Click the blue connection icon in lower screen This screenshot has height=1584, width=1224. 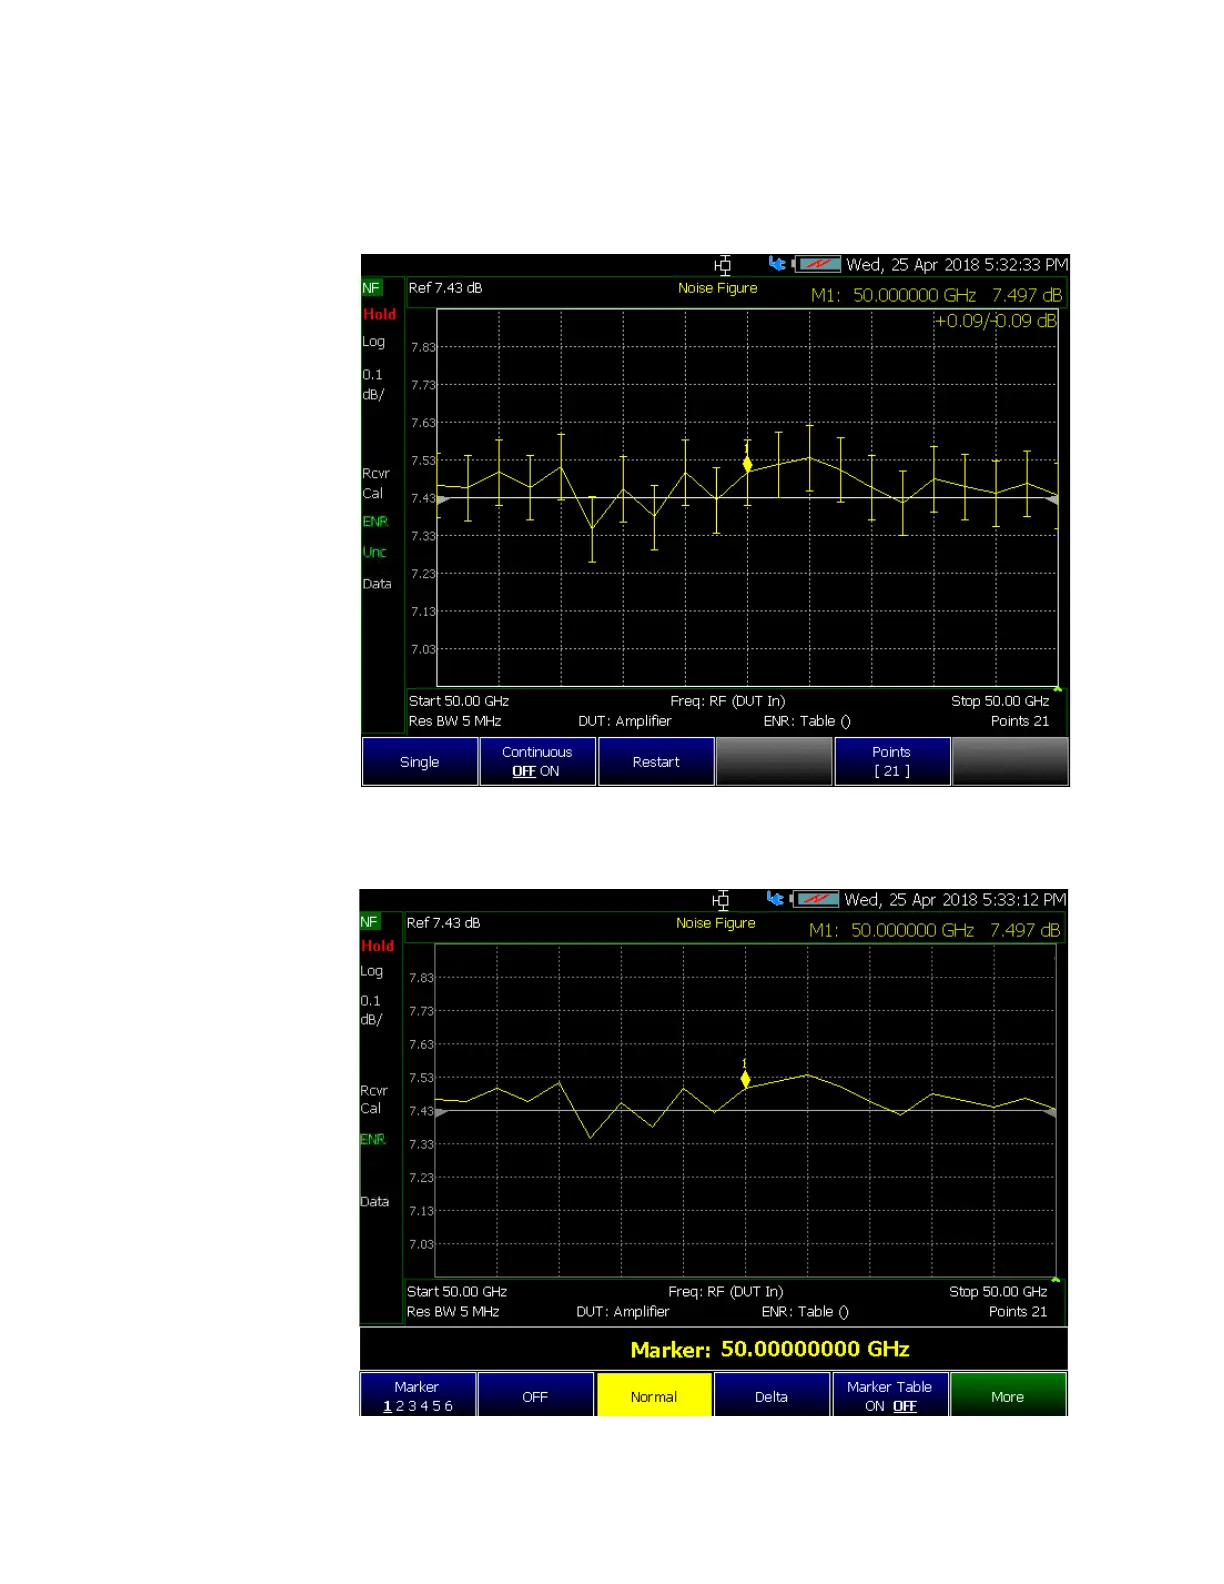(x=774, y=898)
